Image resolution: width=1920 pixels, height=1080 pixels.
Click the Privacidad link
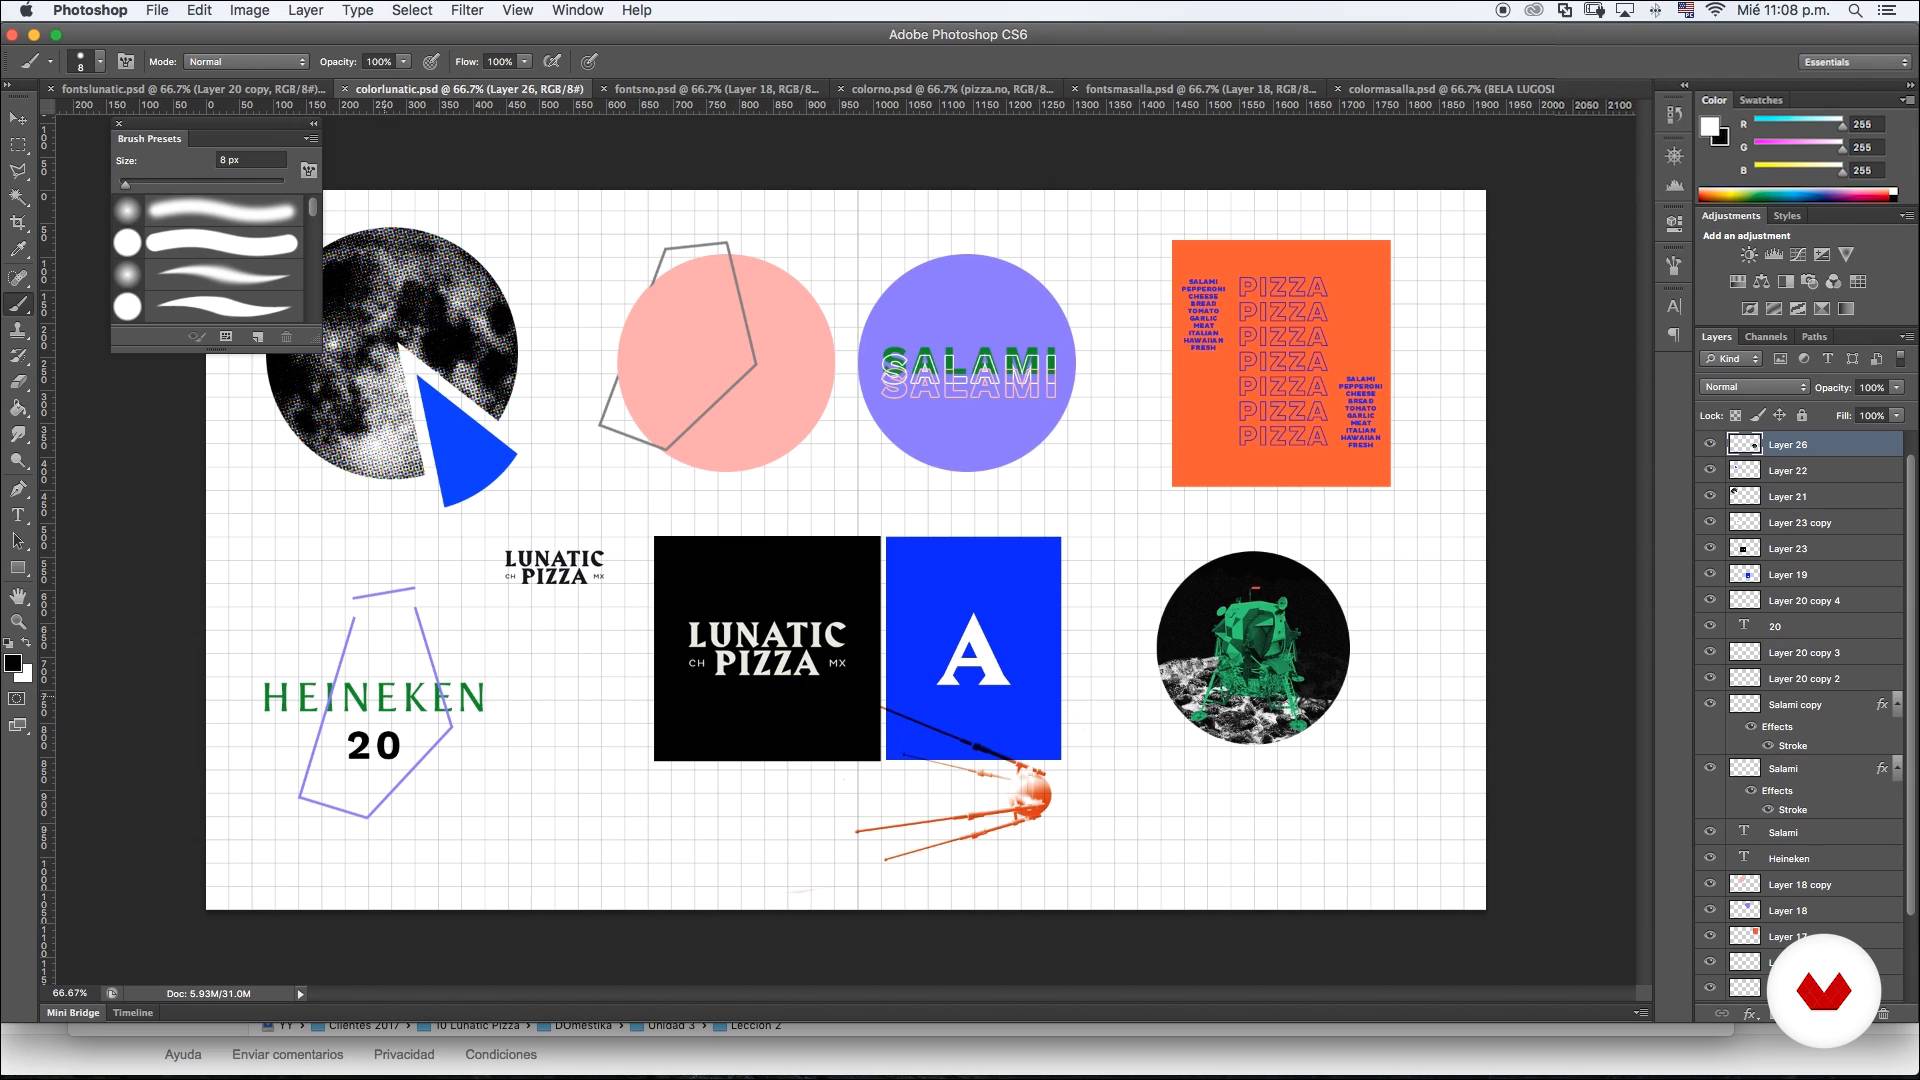coord(404,1055)
